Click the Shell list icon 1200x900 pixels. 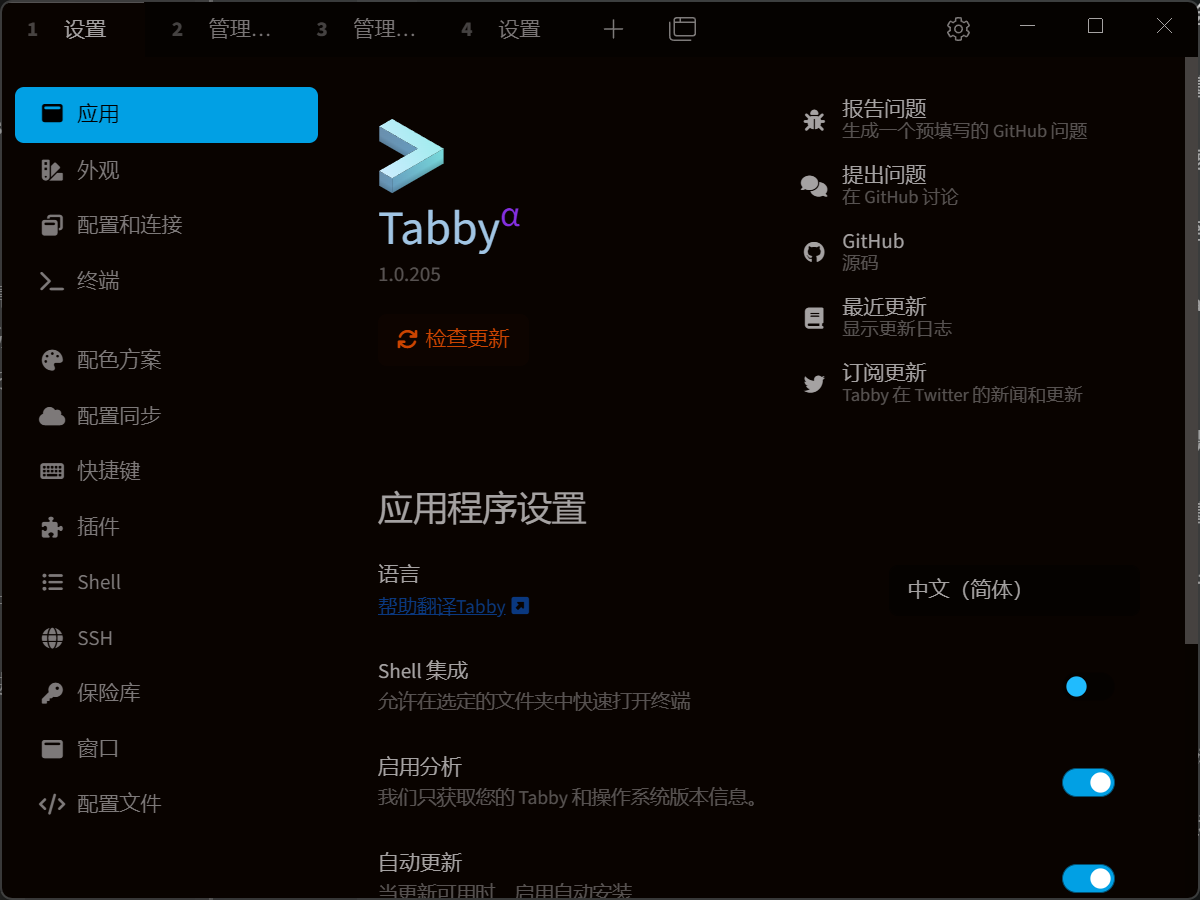[x=52, y=582]
